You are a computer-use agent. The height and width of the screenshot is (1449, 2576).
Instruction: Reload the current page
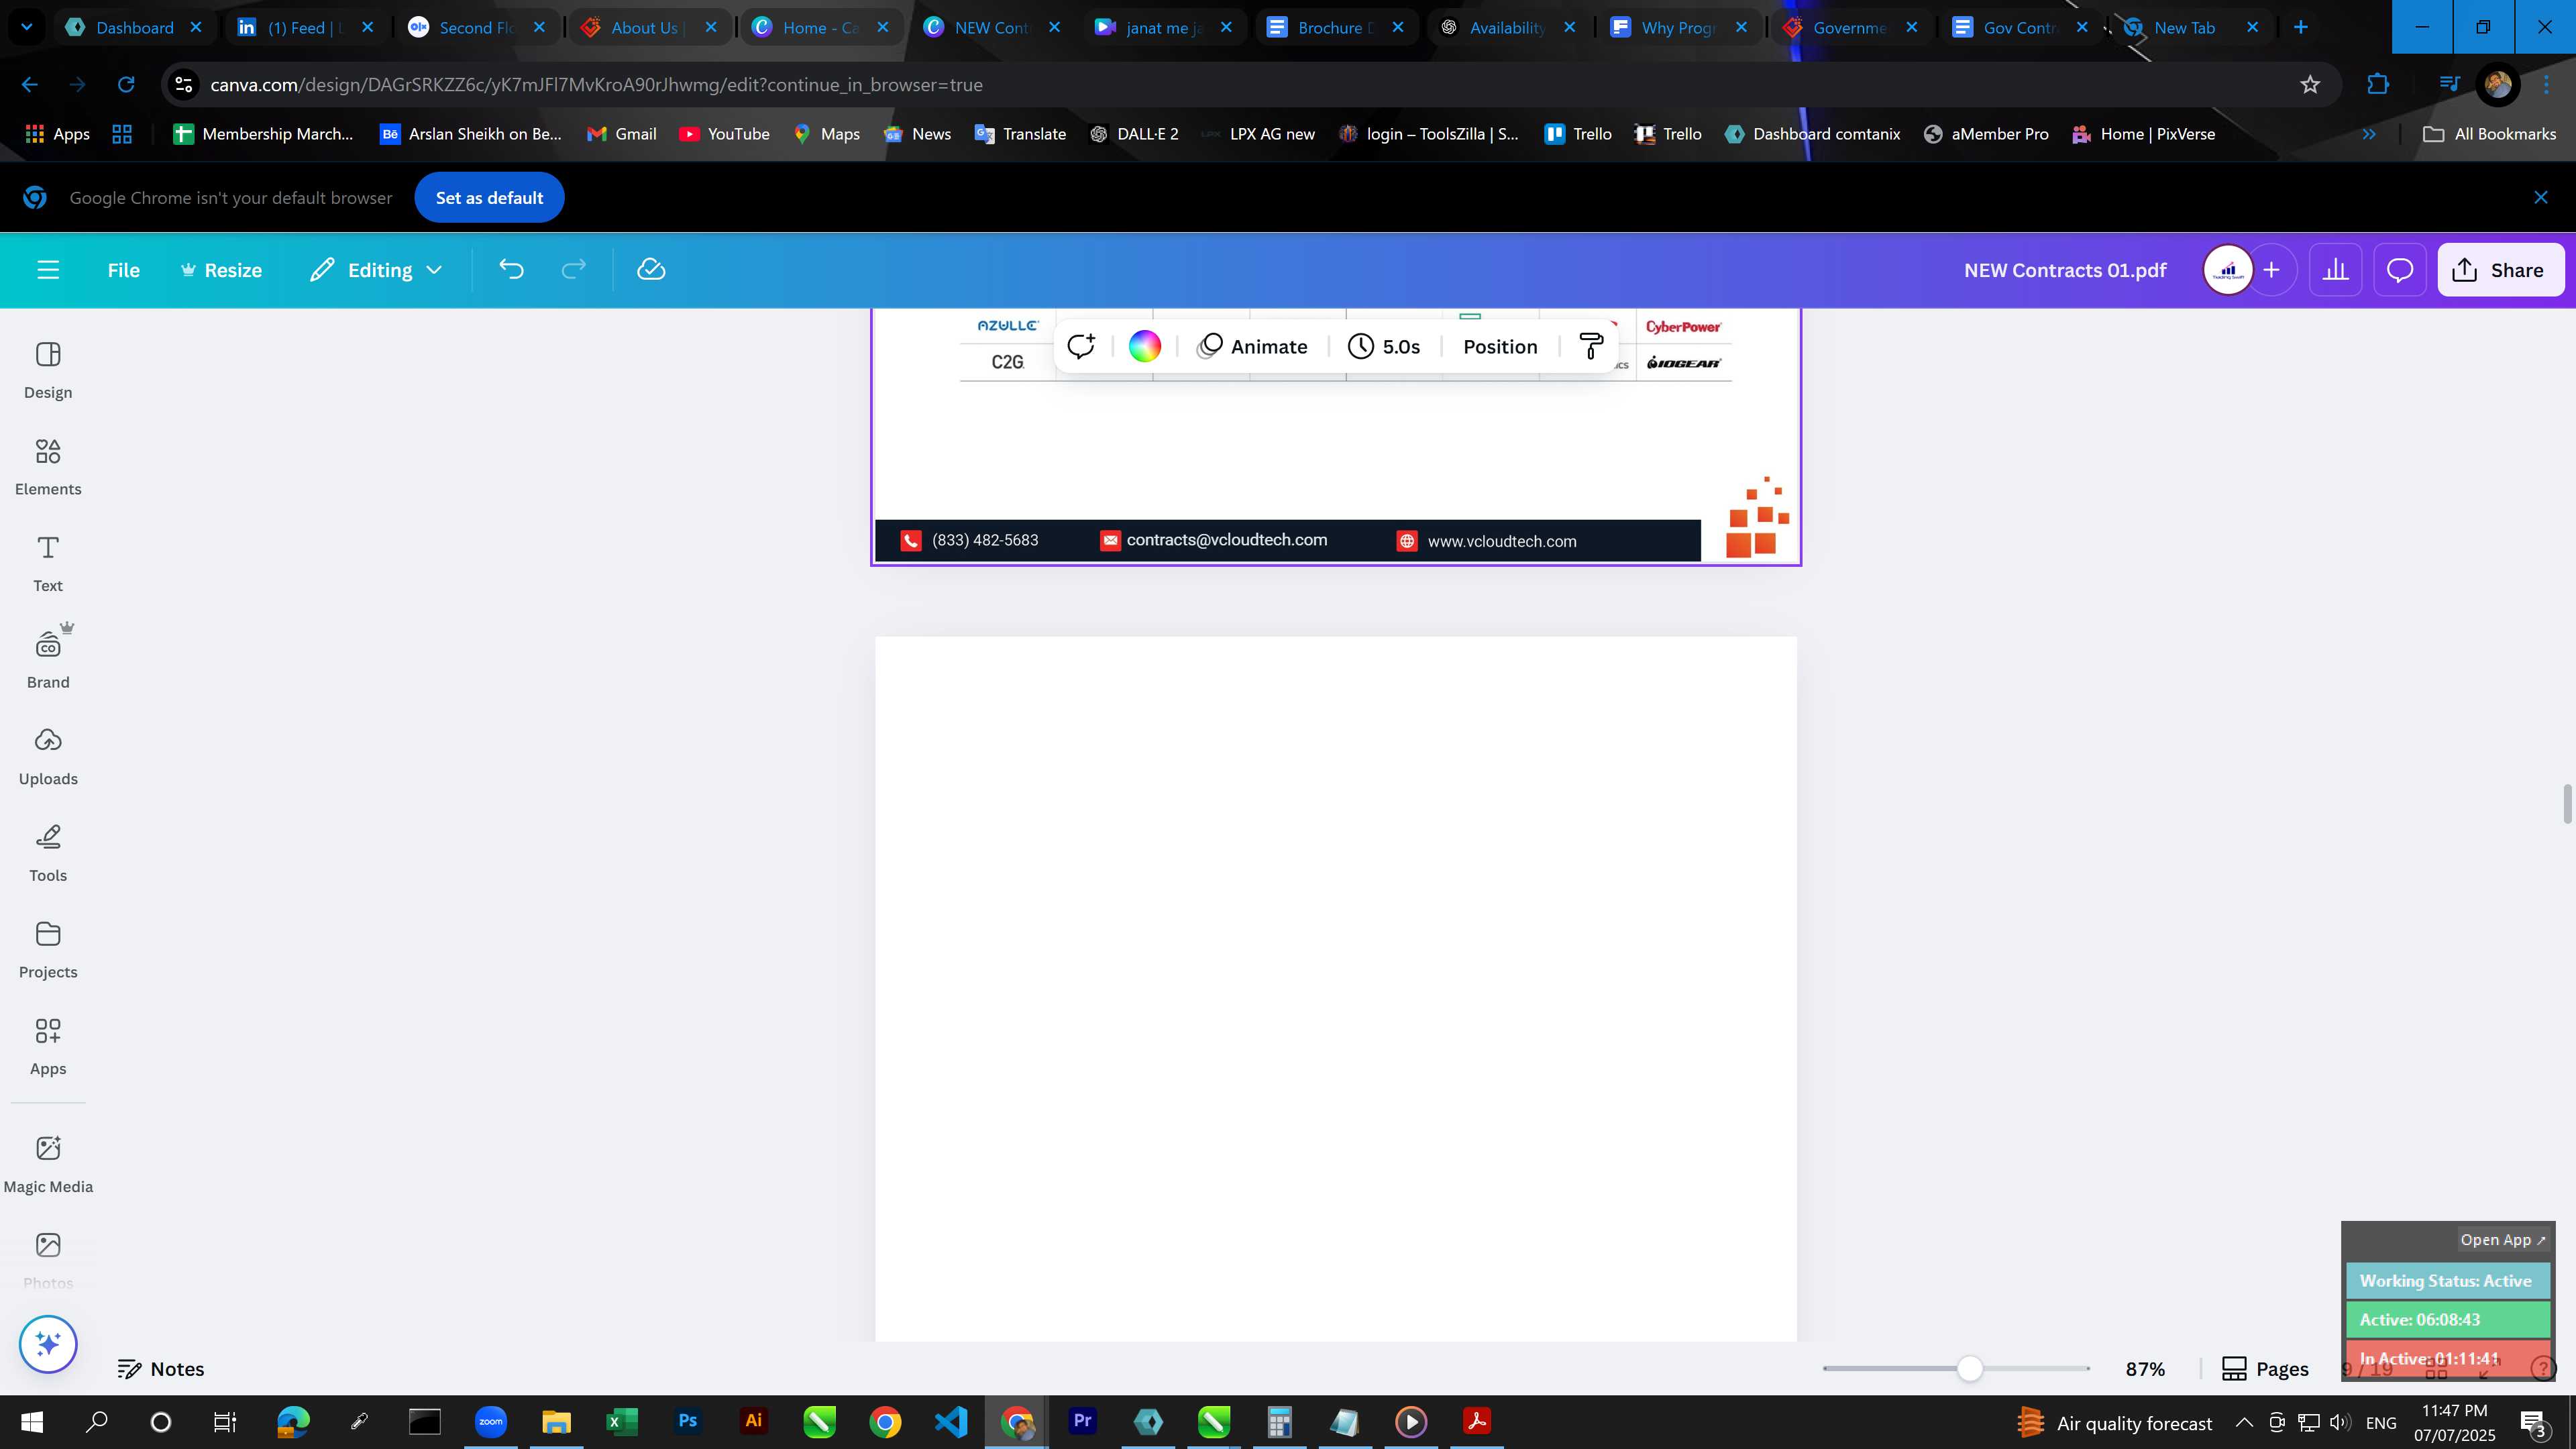click(x=126, y=85)
